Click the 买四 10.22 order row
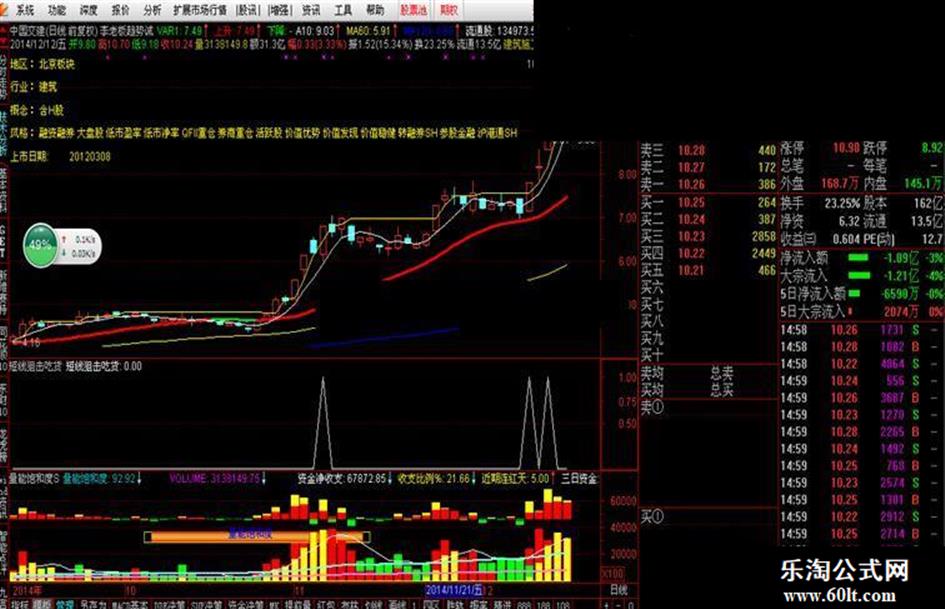 click(708, 253)
